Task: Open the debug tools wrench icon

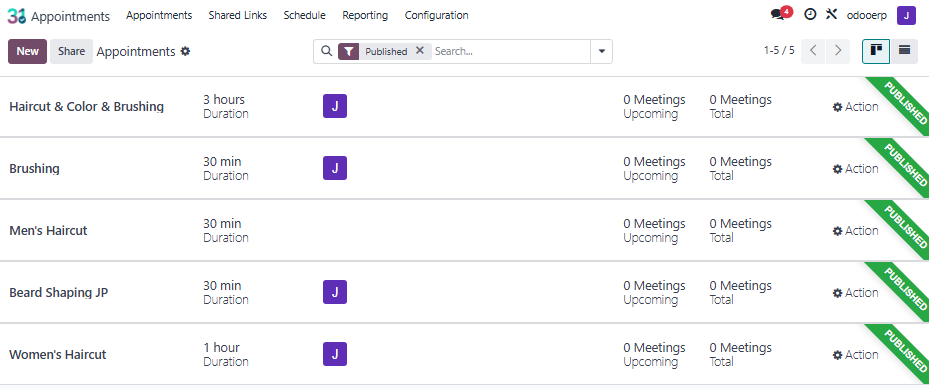Action: (831, 14)
